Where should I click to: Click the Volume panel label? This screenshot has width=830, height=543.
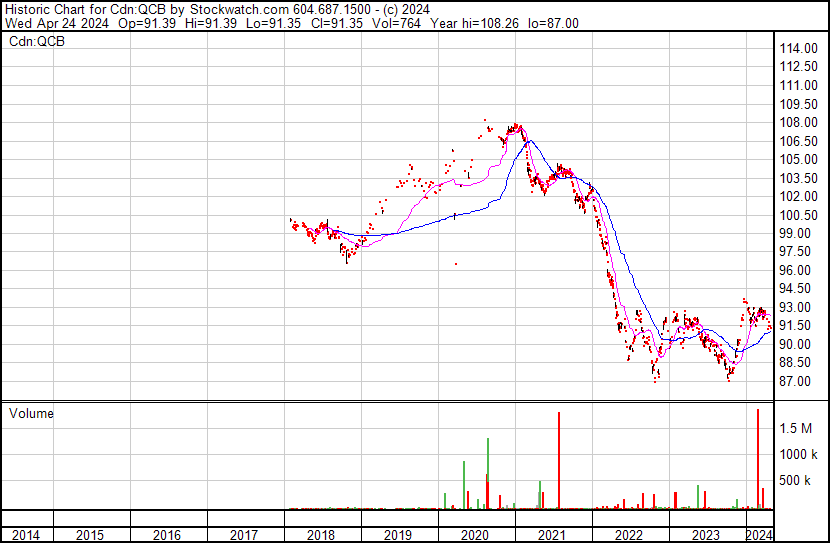pos(31,413)
